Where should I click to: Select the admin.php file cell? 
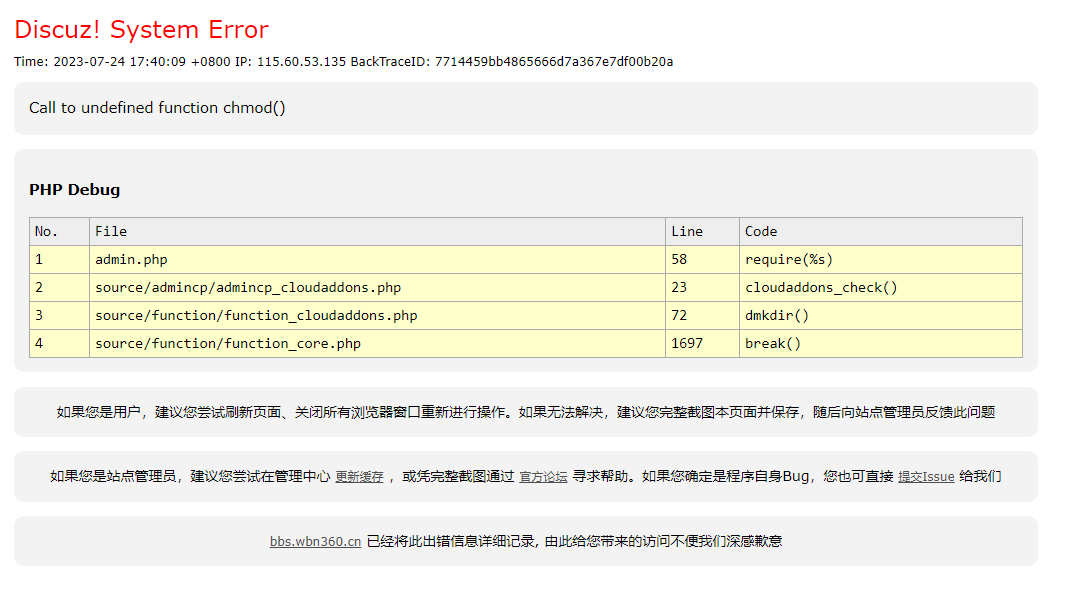131,259
